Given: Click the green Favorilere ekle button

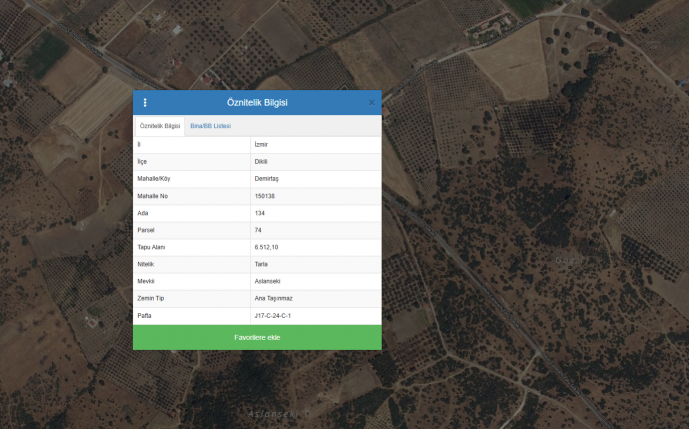Looking at the screenshot, I should [257, 338].
